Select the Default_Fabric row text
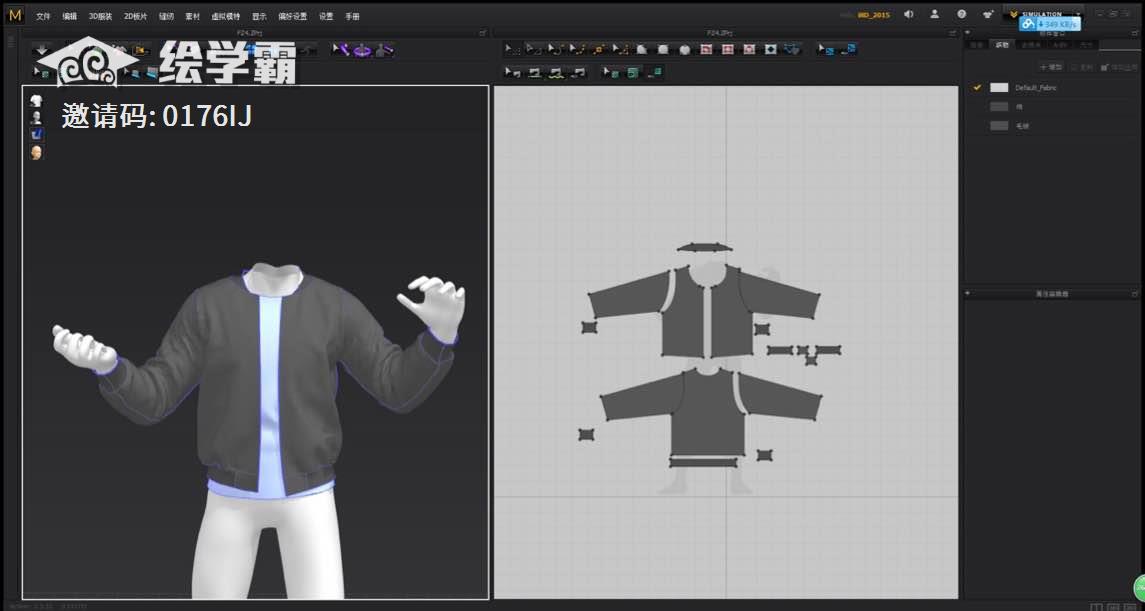The image size is (1145, 611). tap(1035, 88)
